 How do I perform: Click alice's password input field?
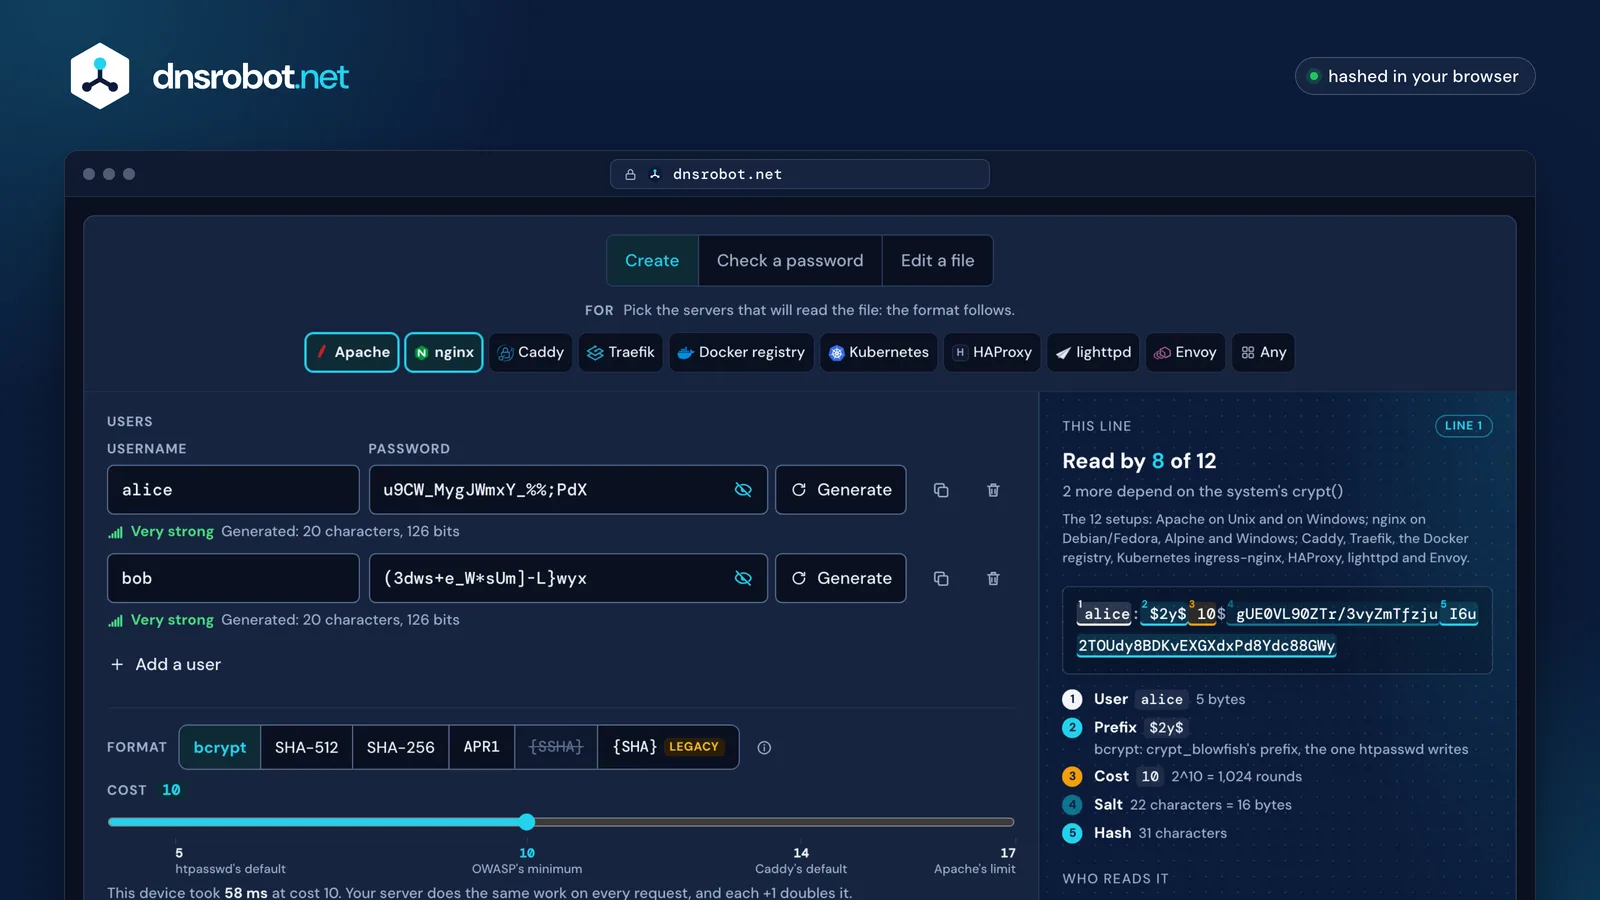pos(568,490)
